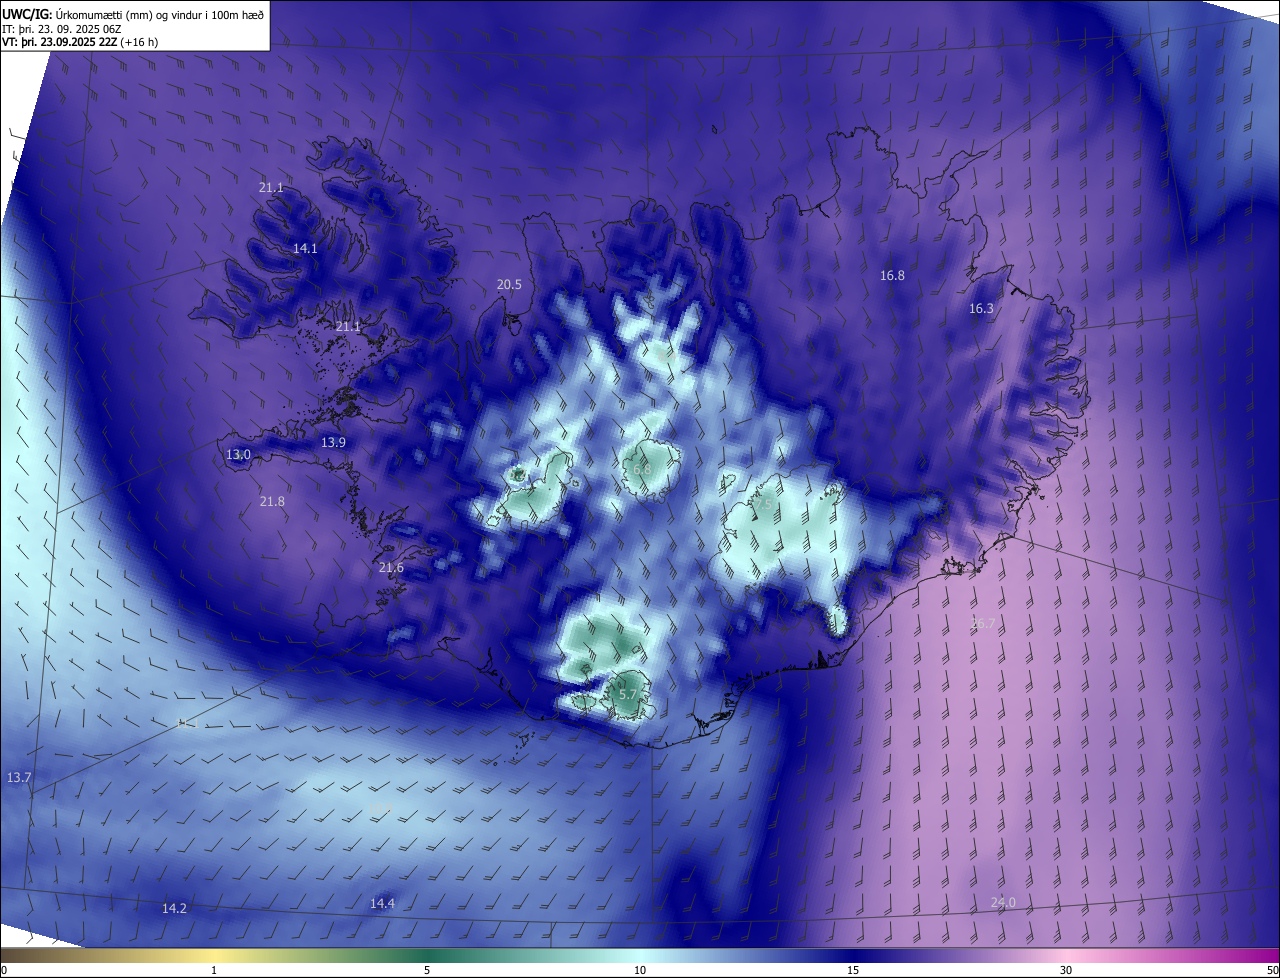Click the 20.5 value on the map
Image resolution: width=1280 pixels, height=978 pixels.
[509, 285]
